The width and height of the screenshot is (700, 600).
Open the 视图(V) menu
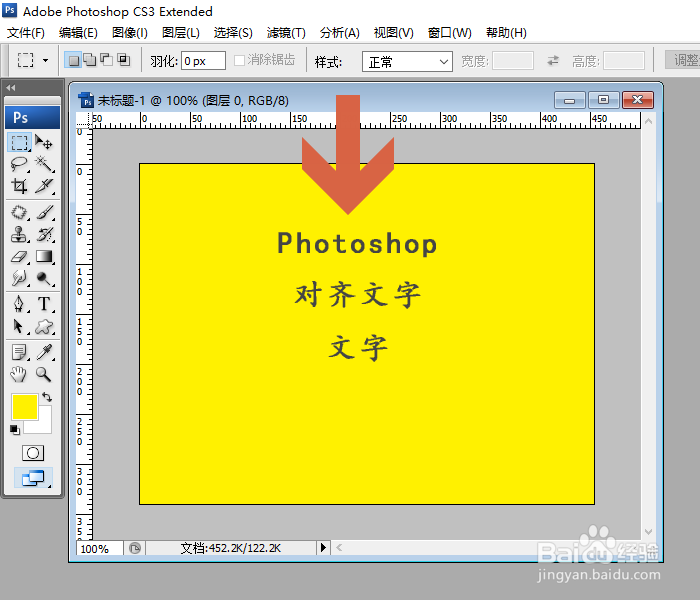tap(393, 33)
